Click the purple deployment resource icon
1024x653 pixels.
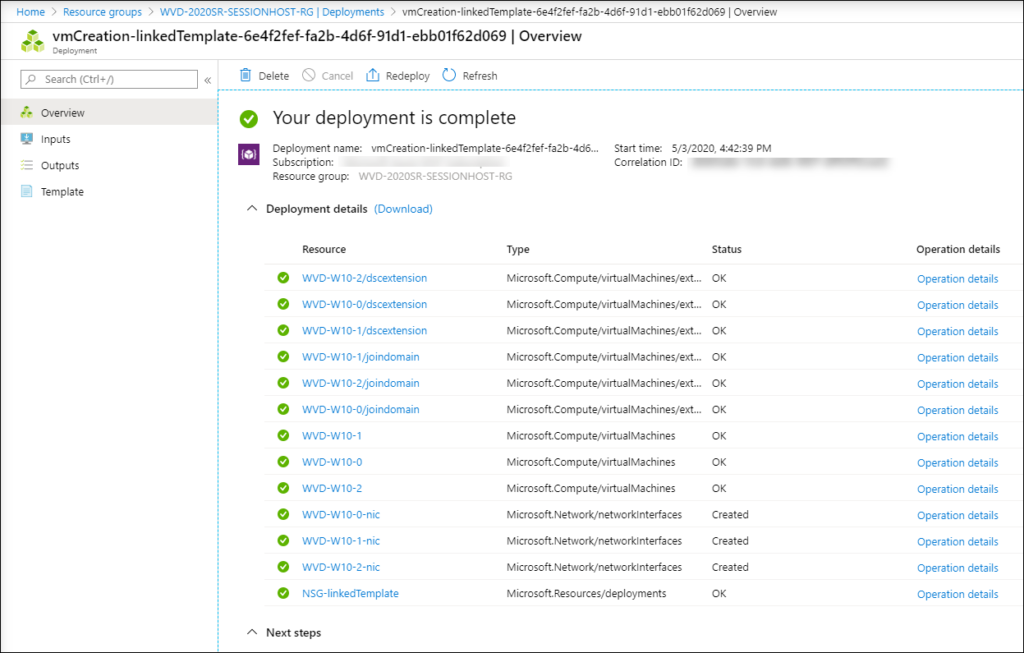[249, 155]
